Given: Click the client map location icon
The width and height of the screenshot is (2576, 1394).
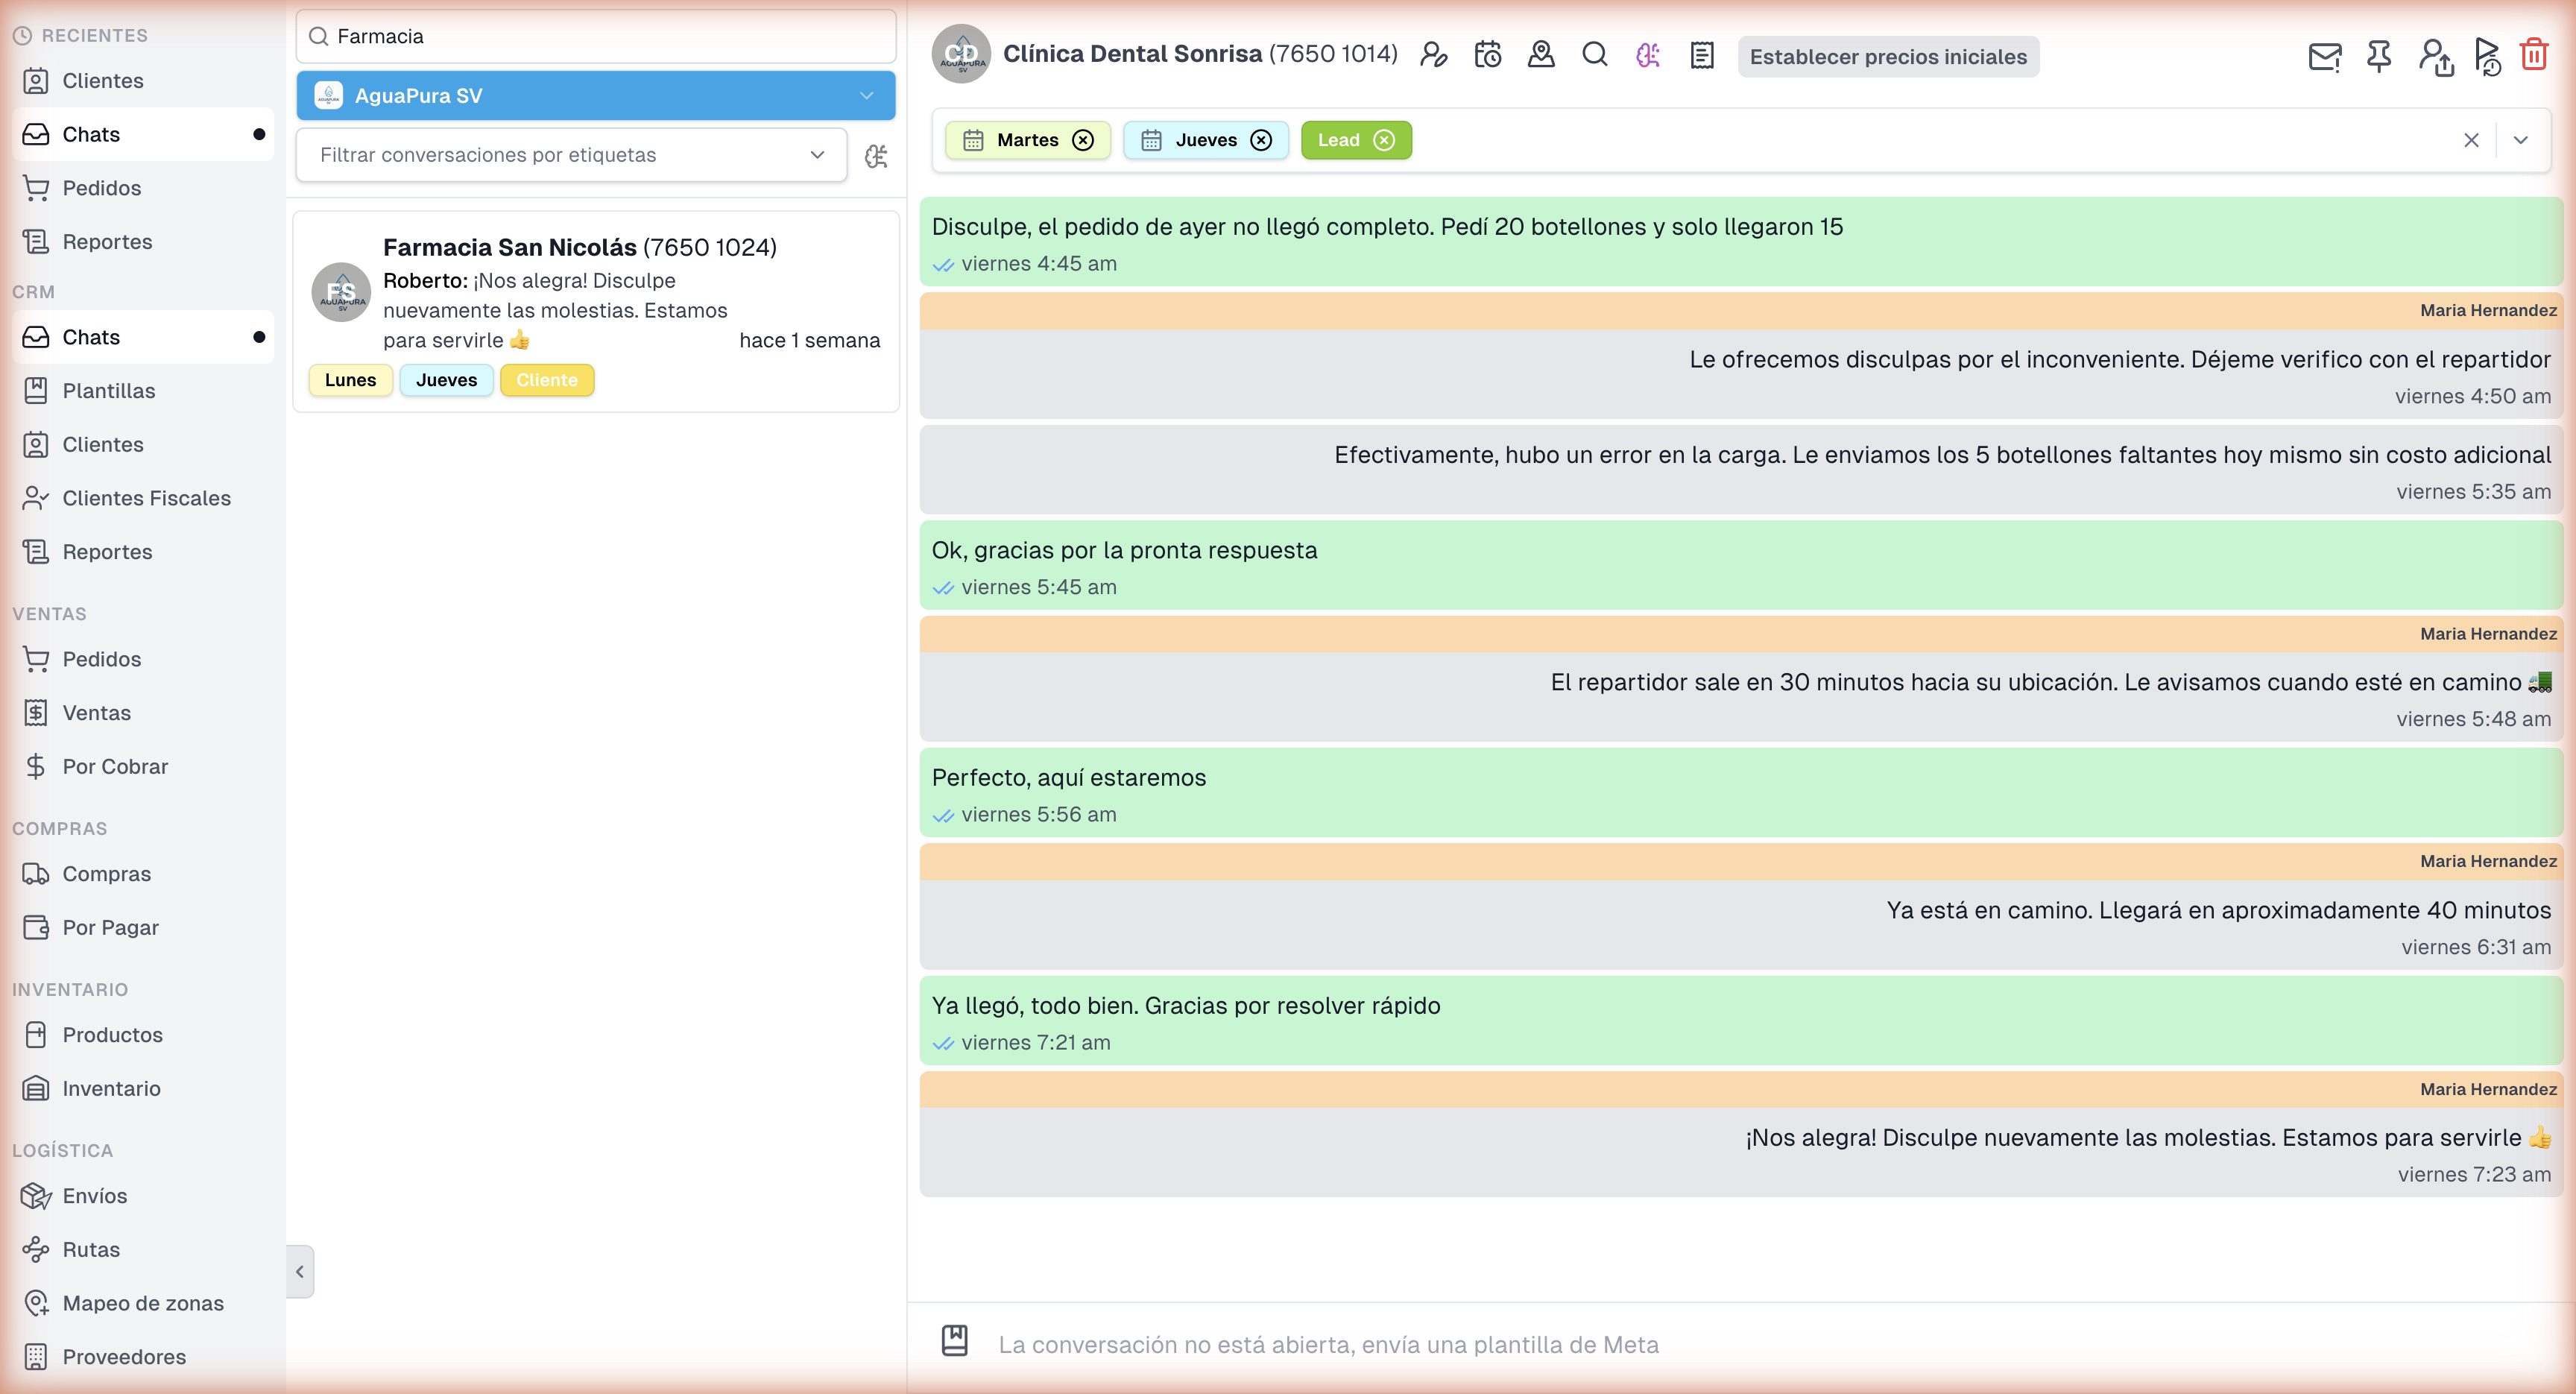Looking at the screenshot, I should (1541, 55).
